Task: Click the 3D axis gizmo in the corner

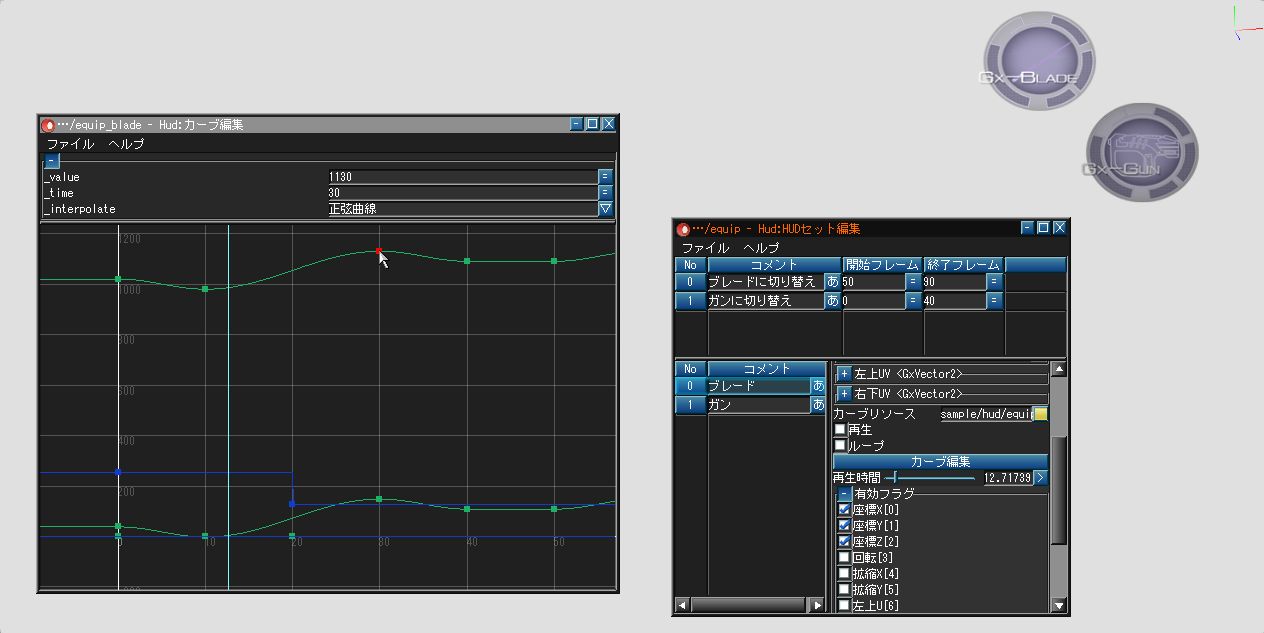Action: pyautogui.click(x=1246, y=22)
